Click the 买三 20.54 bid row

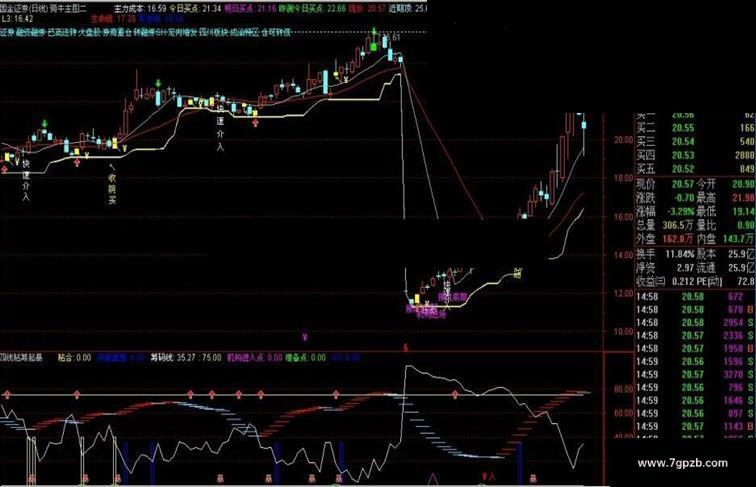click(x=695, y=141)
